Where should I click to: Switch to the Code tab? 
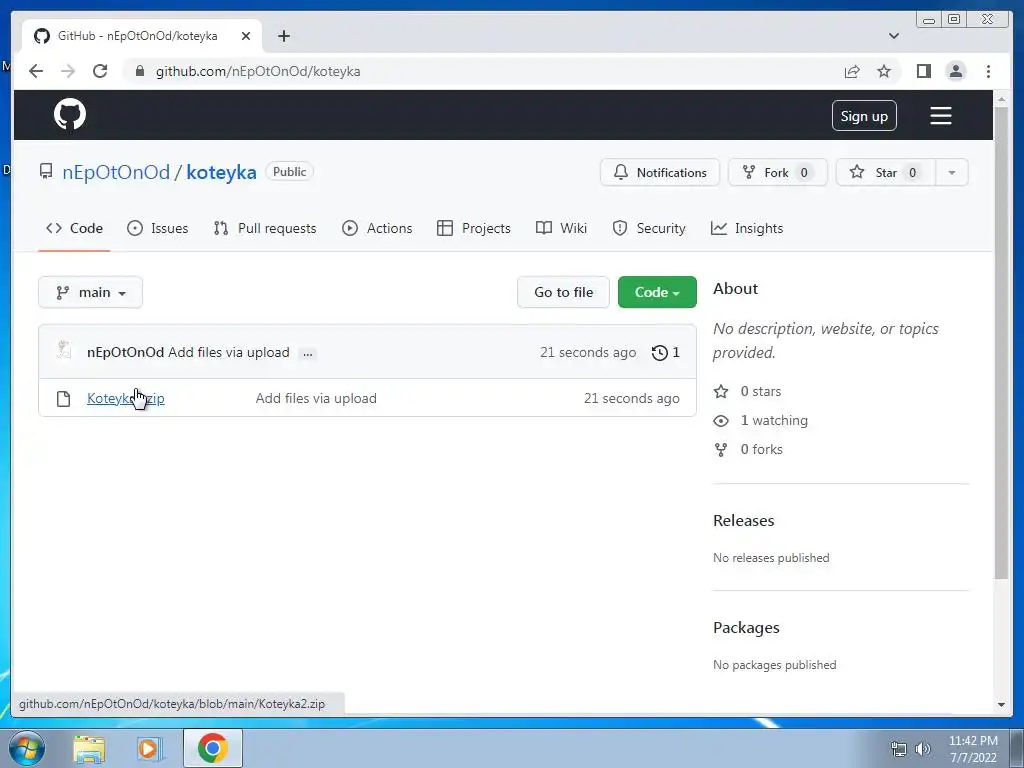(74, 228)
